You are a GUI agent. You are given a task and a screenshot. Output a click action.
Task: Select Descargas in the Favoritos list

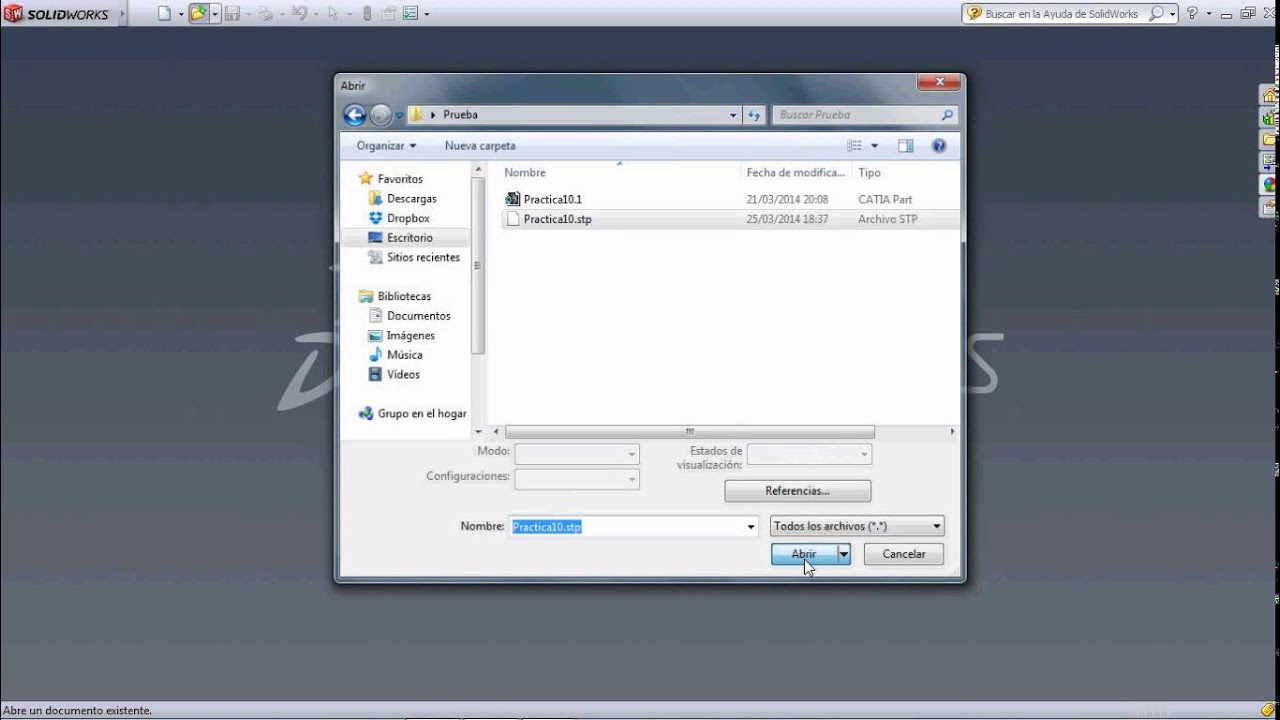click(411, 199)
